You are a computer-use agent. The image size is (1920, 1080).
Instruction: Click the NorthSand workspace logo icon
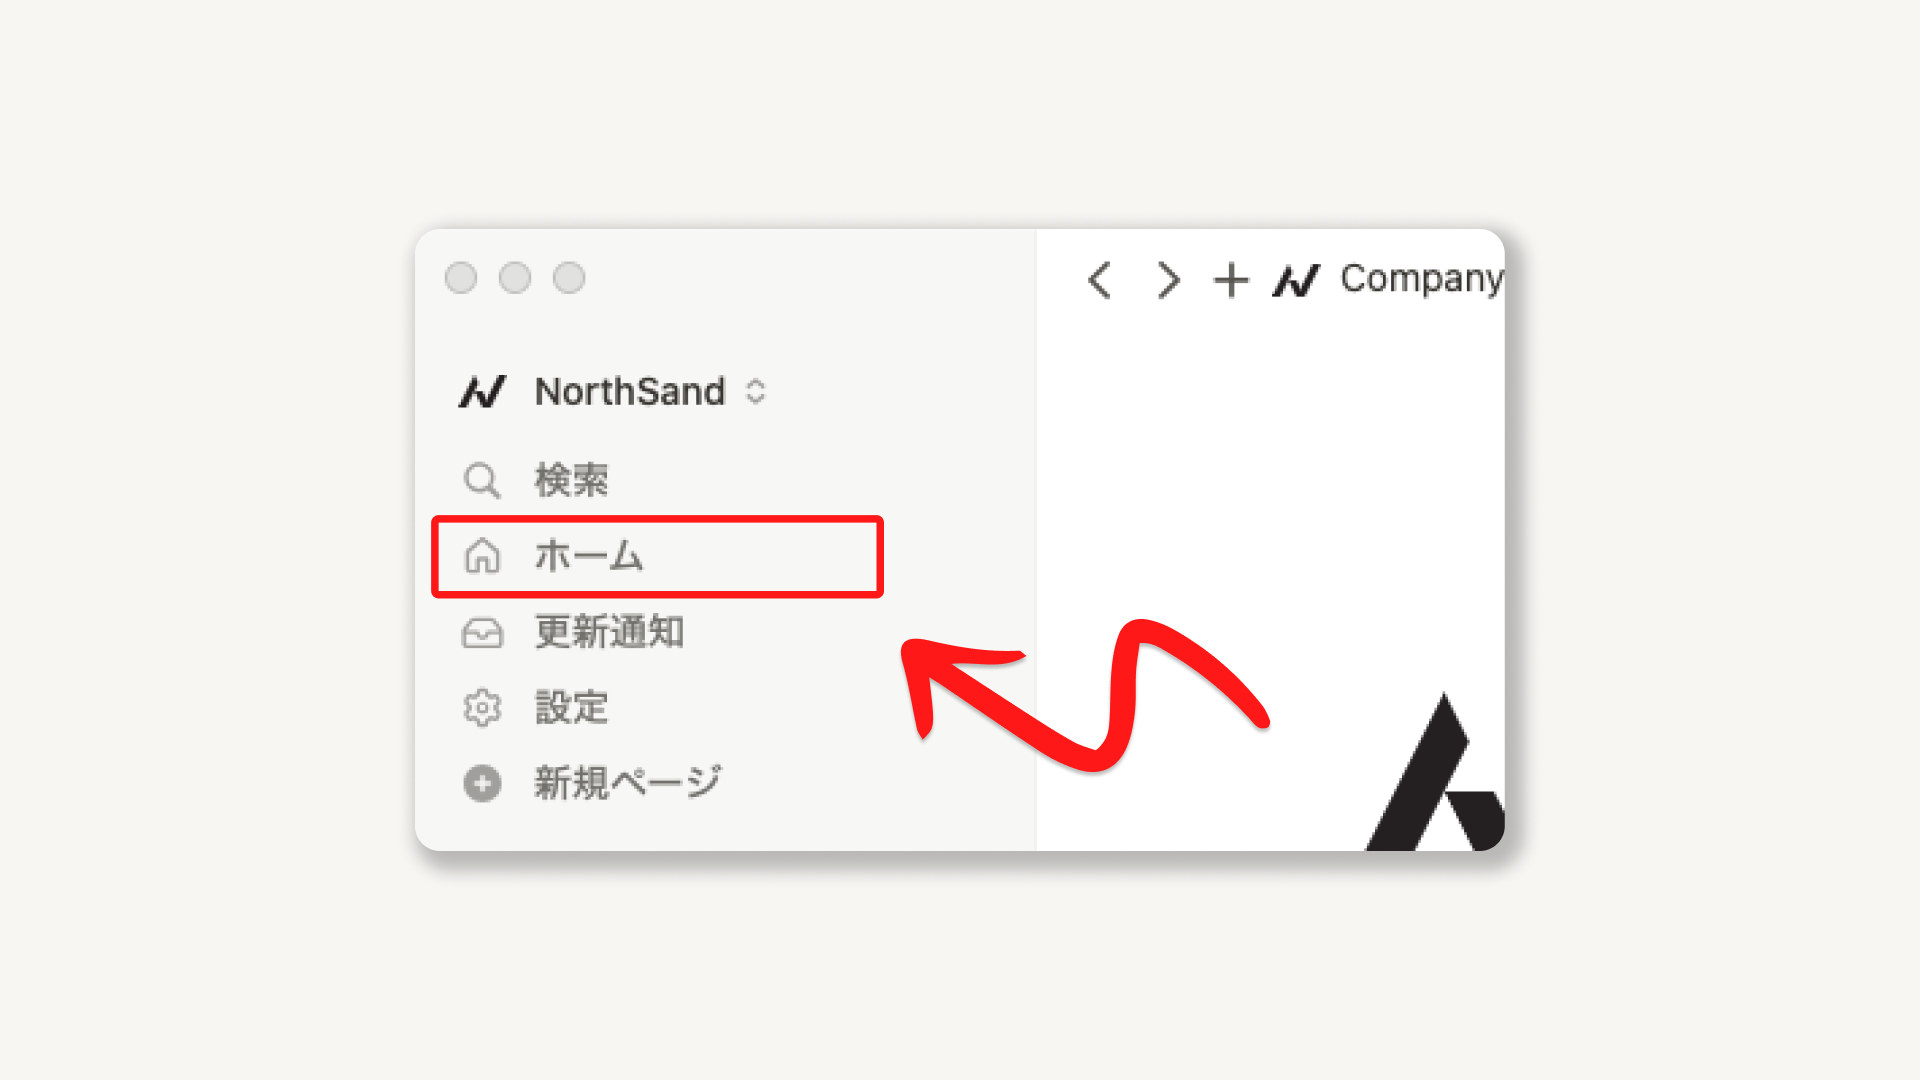click(482, 391)
